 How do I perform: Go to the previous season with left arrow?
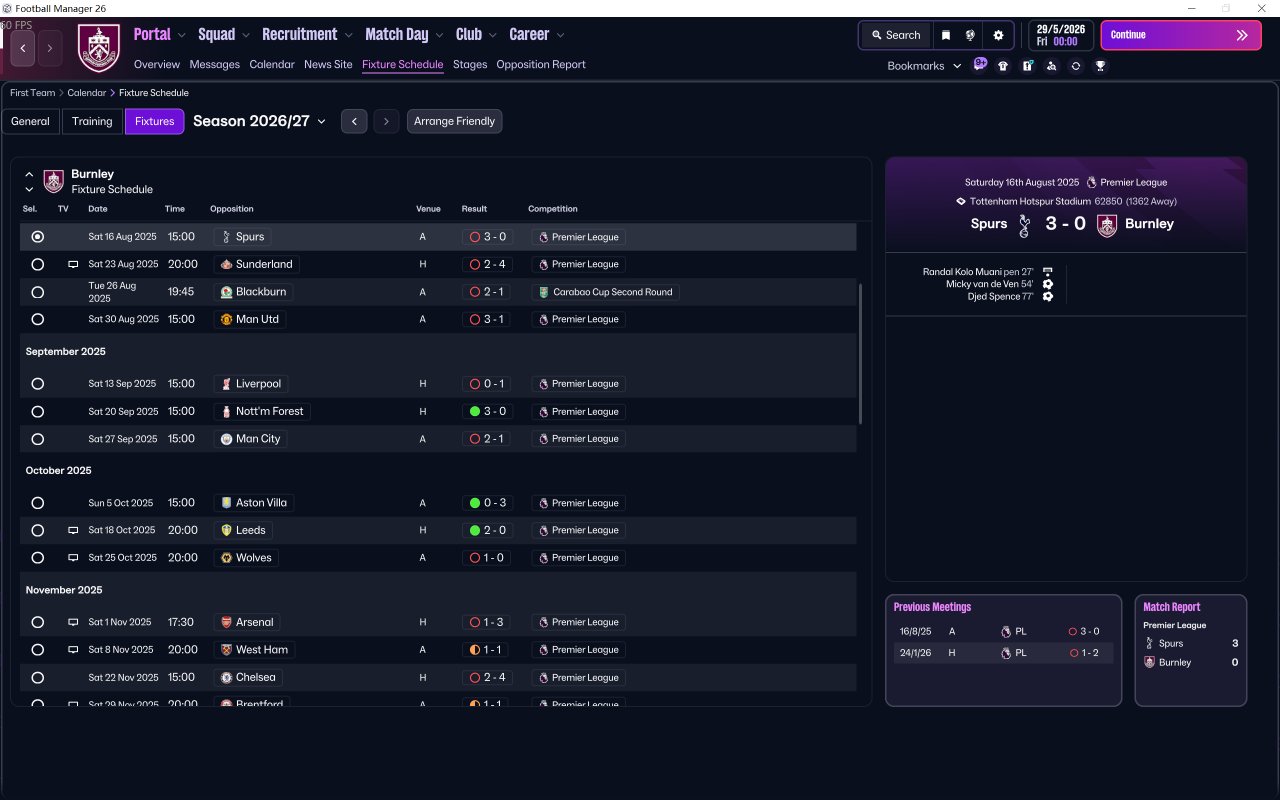coord(354,121)
